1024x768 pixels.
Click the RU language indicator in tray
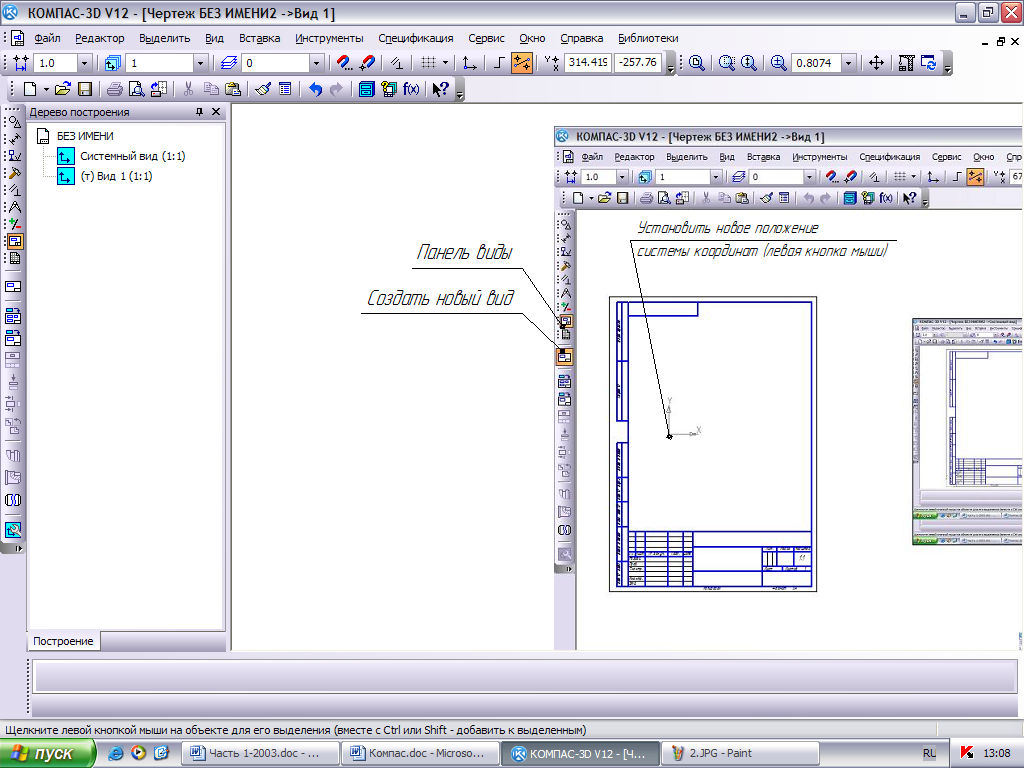(929, 753)
